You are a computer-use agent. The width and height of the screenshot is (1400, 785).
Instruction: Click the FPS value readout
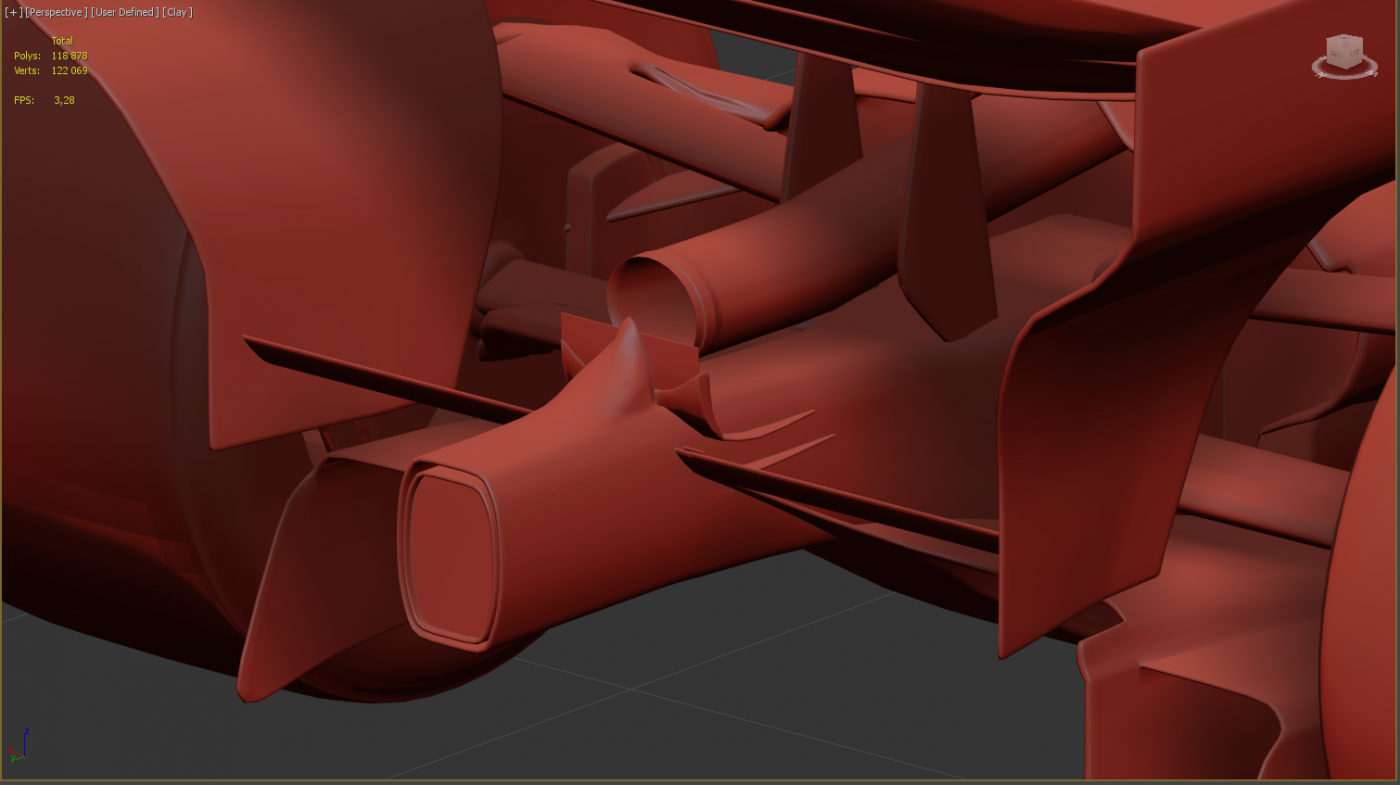tap(64, 100)
